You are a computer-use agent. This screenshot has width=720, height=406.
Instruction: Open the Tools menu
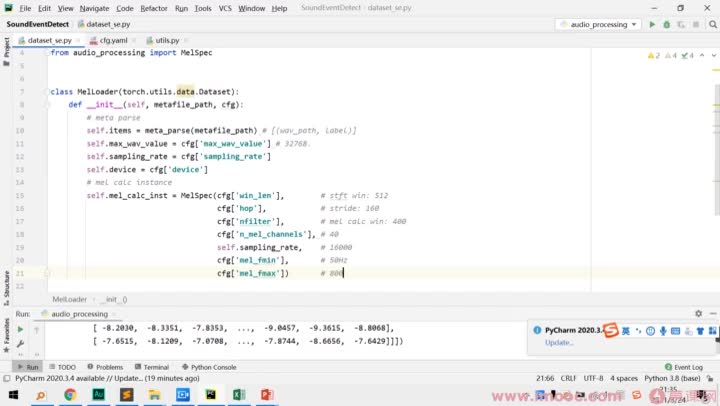pos(203,8)
